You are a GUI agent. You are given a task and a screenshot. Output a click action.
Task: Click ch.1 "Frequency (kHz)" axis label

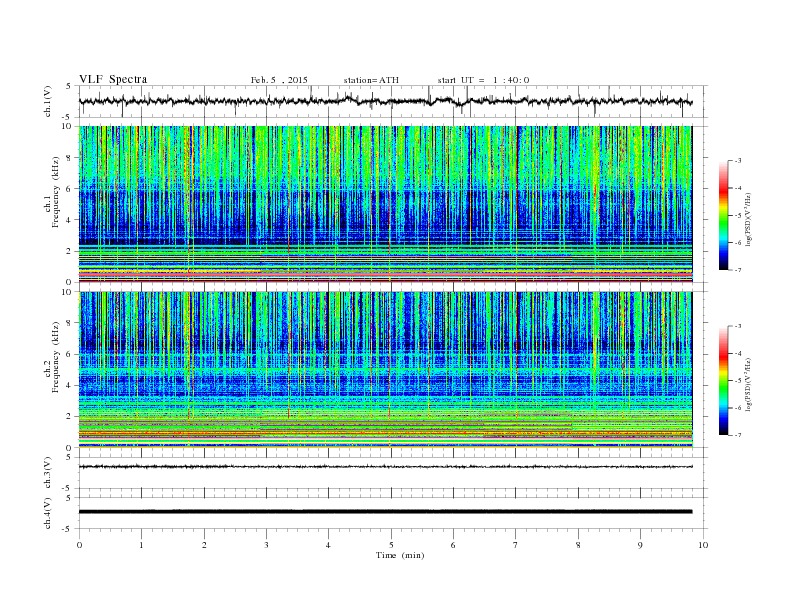click(56, 192)
